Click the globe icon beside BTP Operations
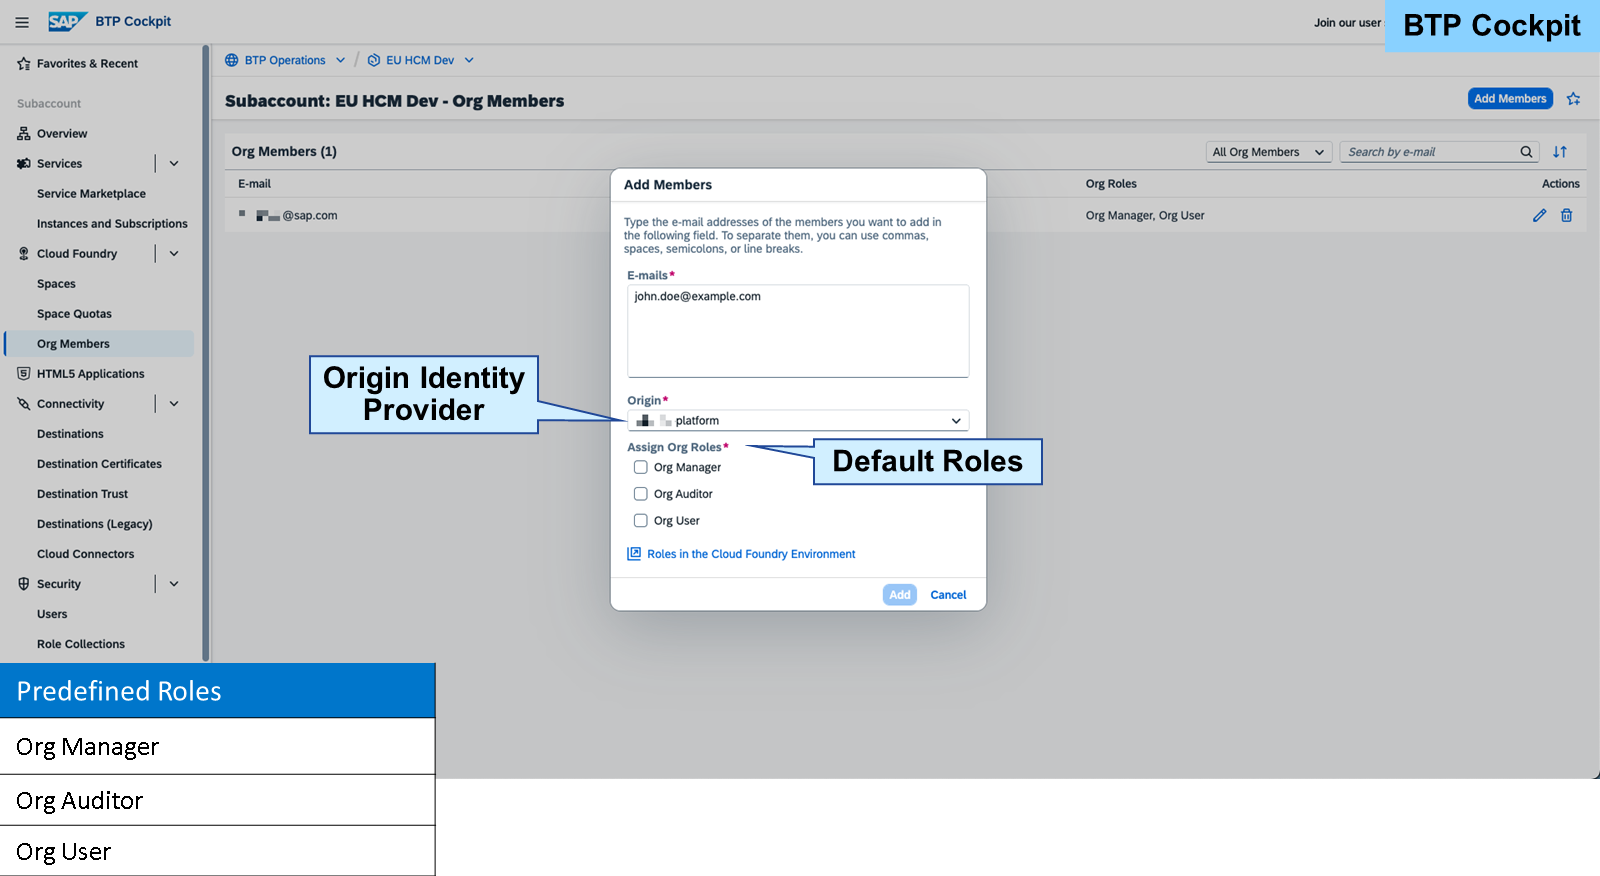 click(x=232, y=60)
